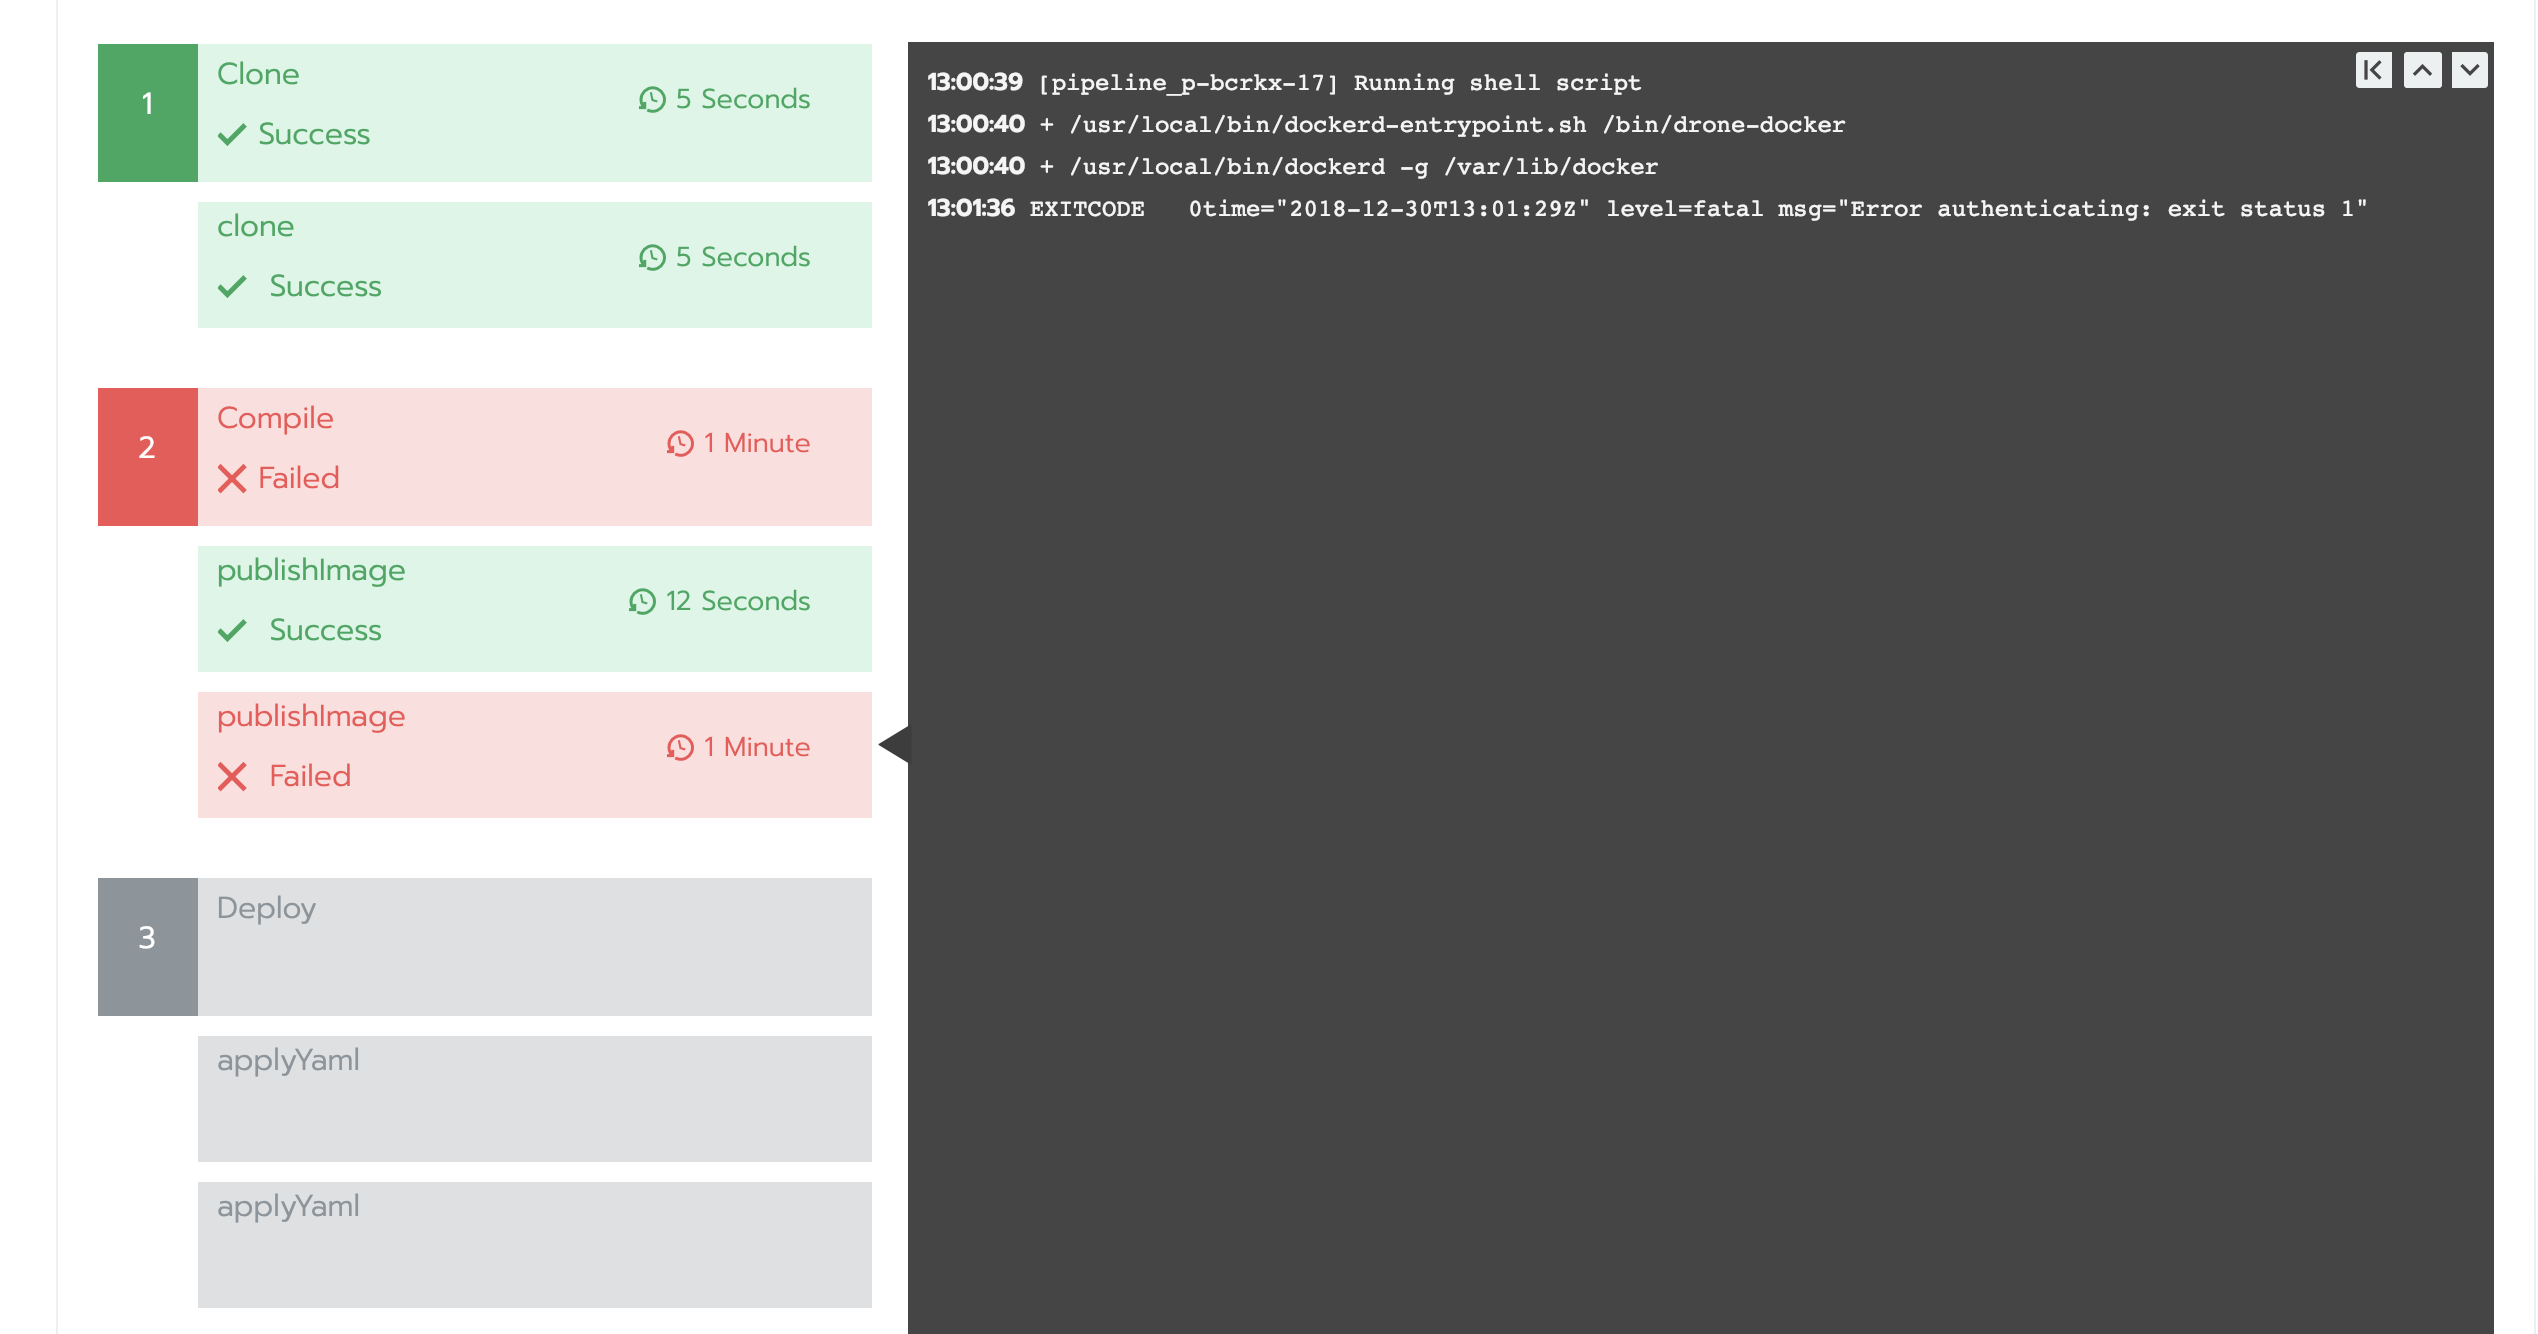Click the clock icon on the Clone stage
The height and width of the screenshot is (1334, 2538).
652,99
